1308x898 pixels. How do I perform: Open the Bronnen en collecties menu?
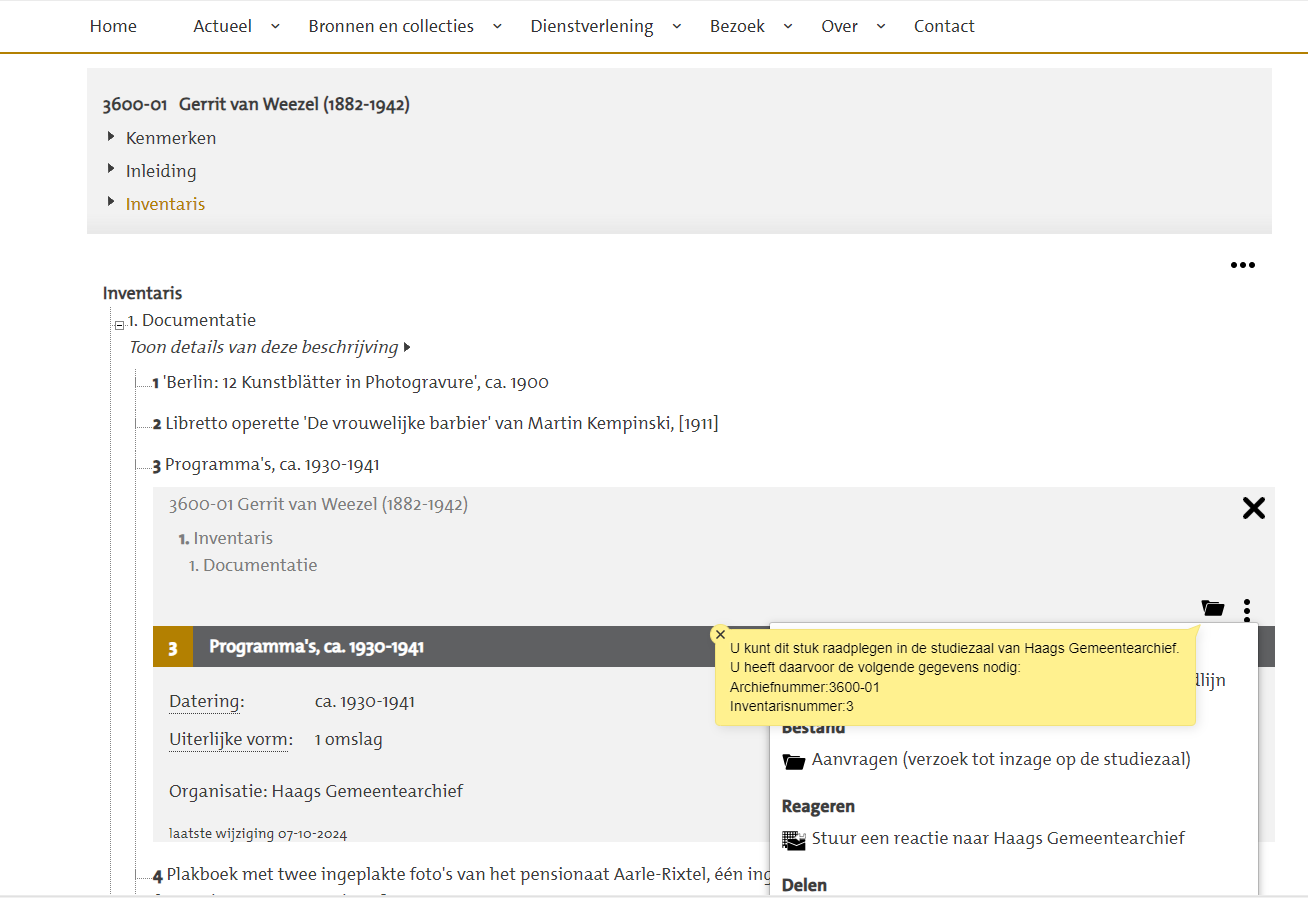(x=404, y=26)
